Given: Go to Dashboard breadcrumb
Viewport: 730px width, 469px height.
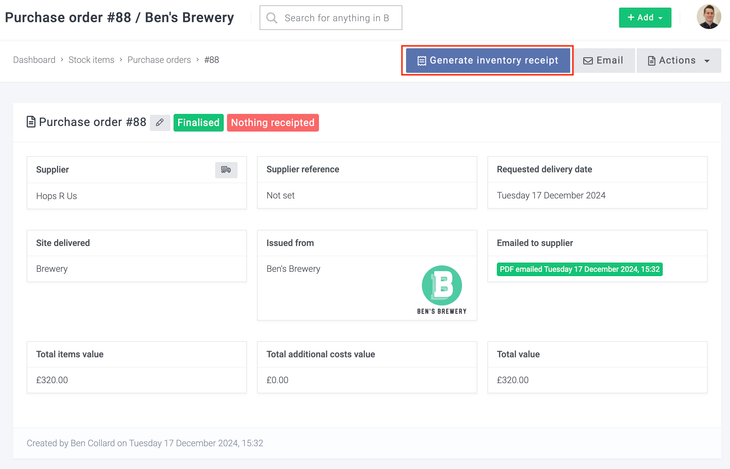Looking at the screenshot, I should (x=34, y=60).
